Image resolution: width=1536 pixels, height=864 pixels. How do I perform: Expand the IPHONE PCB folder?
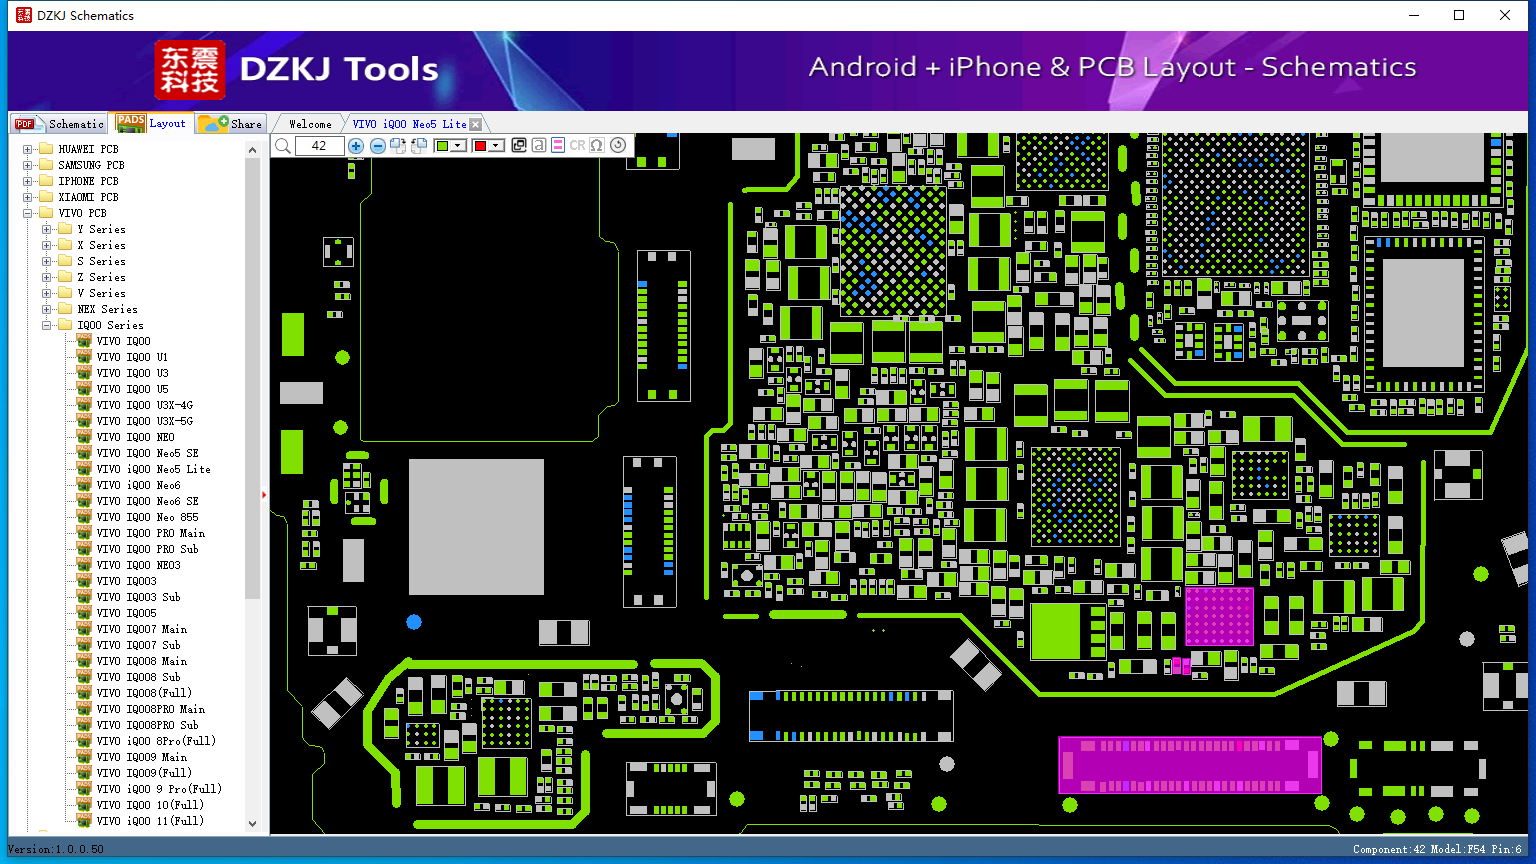pos(28,181)
